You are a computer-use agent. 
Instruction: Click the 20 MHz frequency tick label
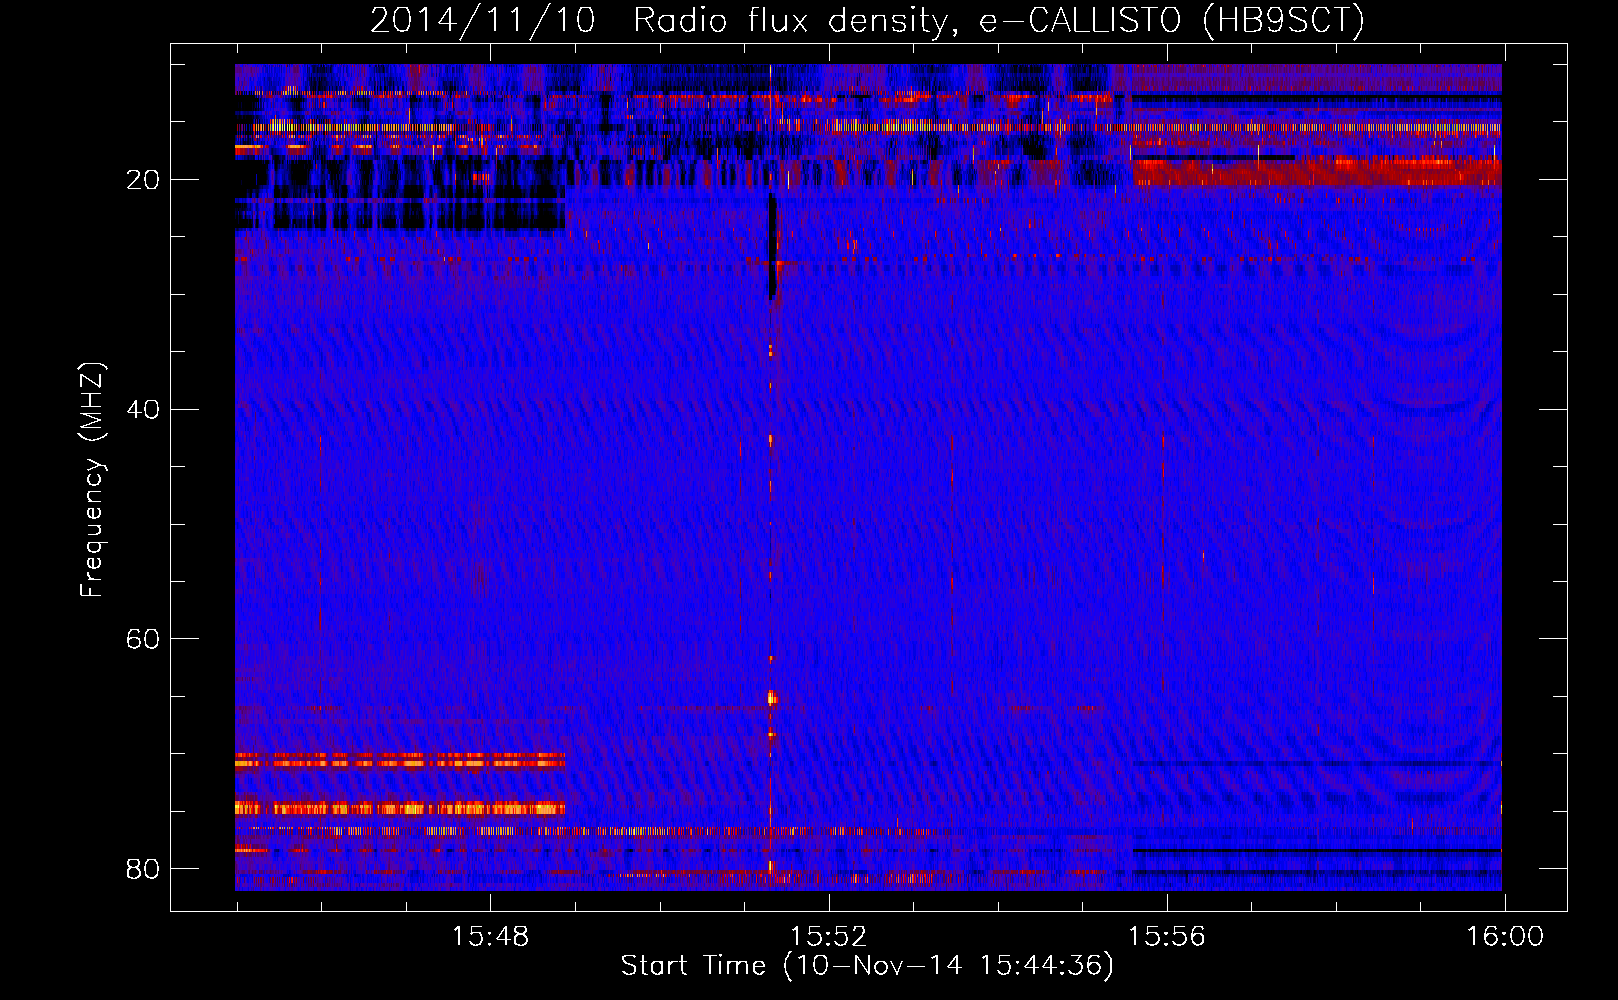tap(144, 180)
